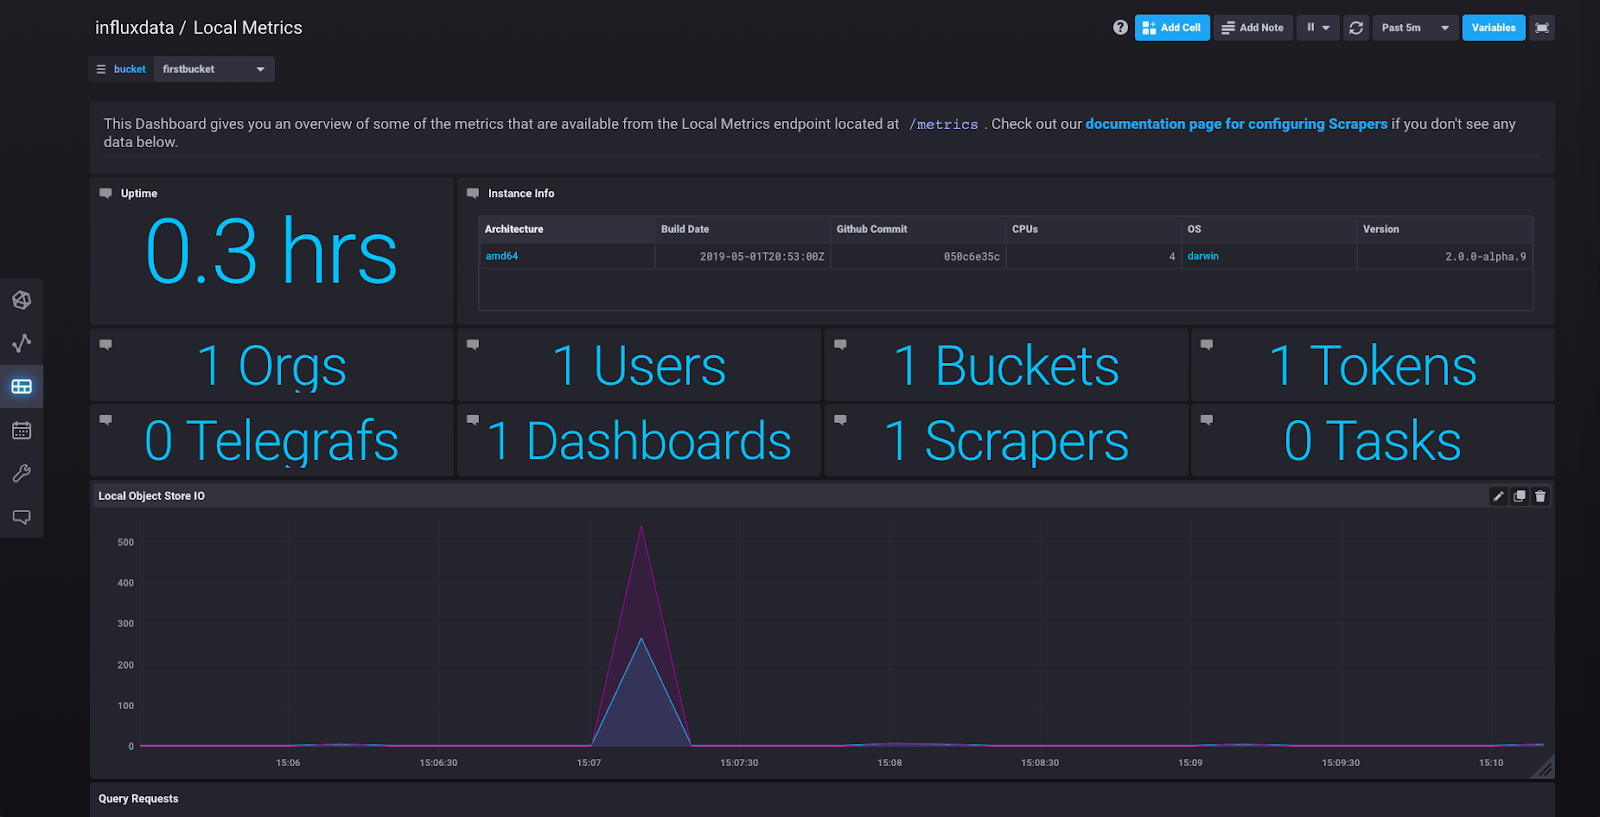
Task: Click the 1 Tokens stat
Action: click(x=1373, y=366)
